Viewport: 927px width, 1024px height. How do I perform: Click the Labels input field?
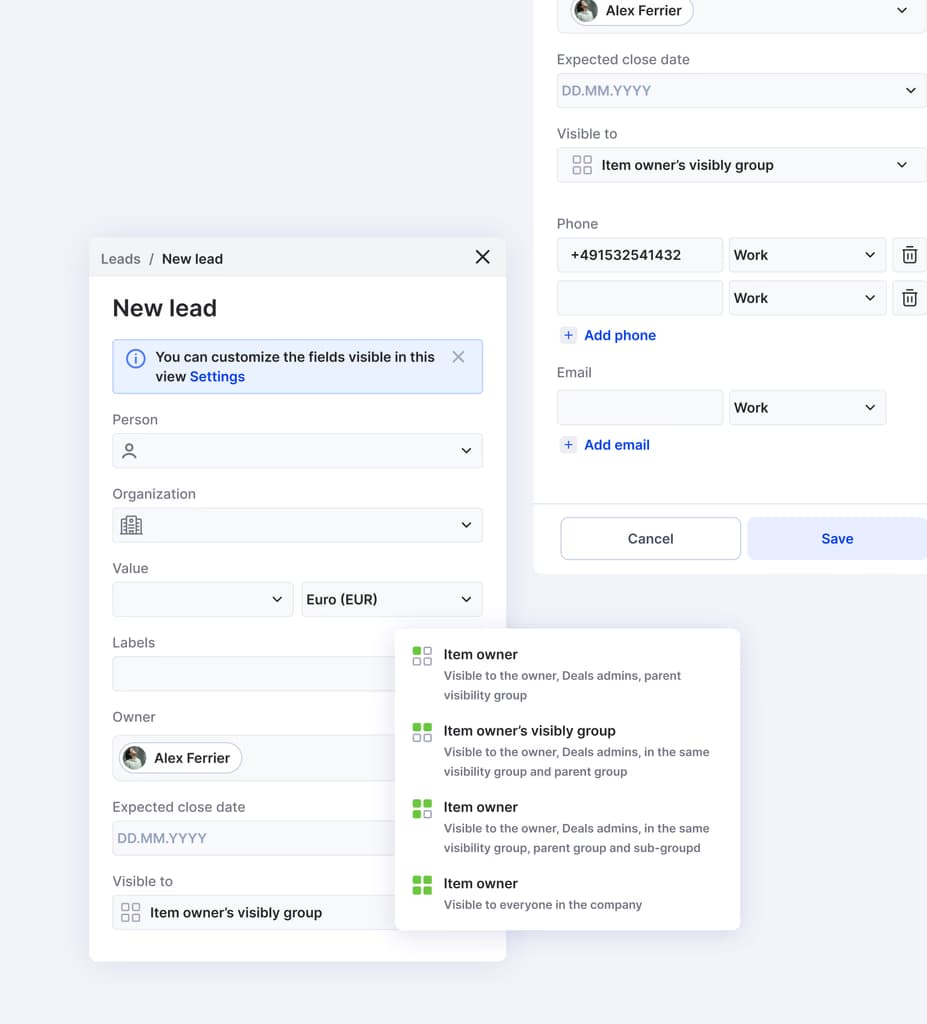(252, 674)
